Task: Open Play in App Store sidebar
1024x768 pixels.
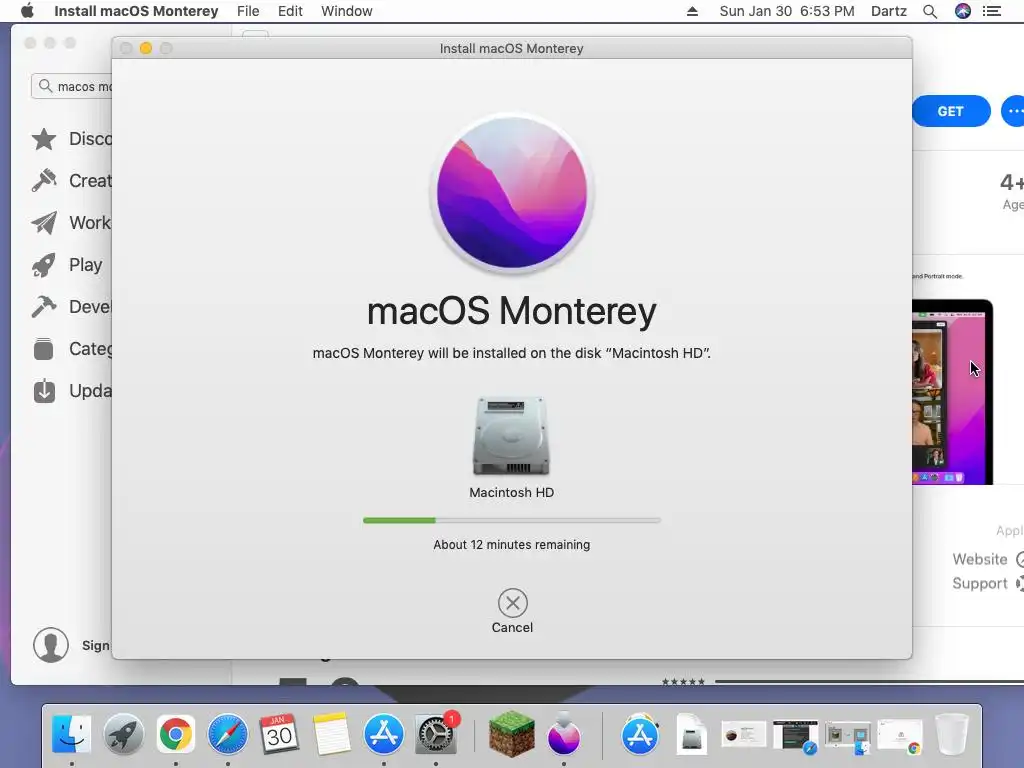Action: 67,264
